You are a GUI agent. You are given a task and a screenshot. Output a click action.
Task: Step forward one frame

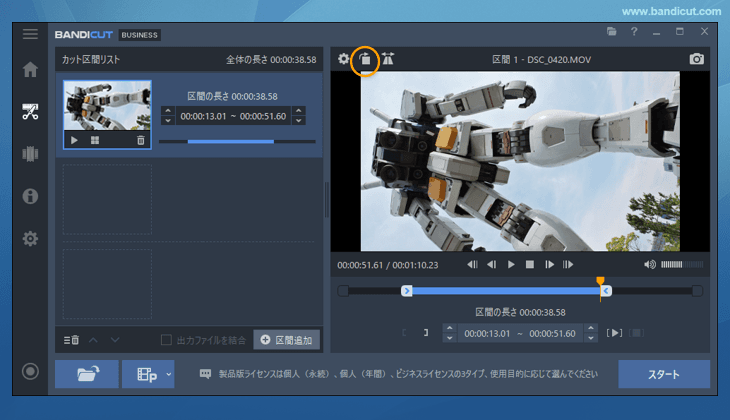[549, 264]
